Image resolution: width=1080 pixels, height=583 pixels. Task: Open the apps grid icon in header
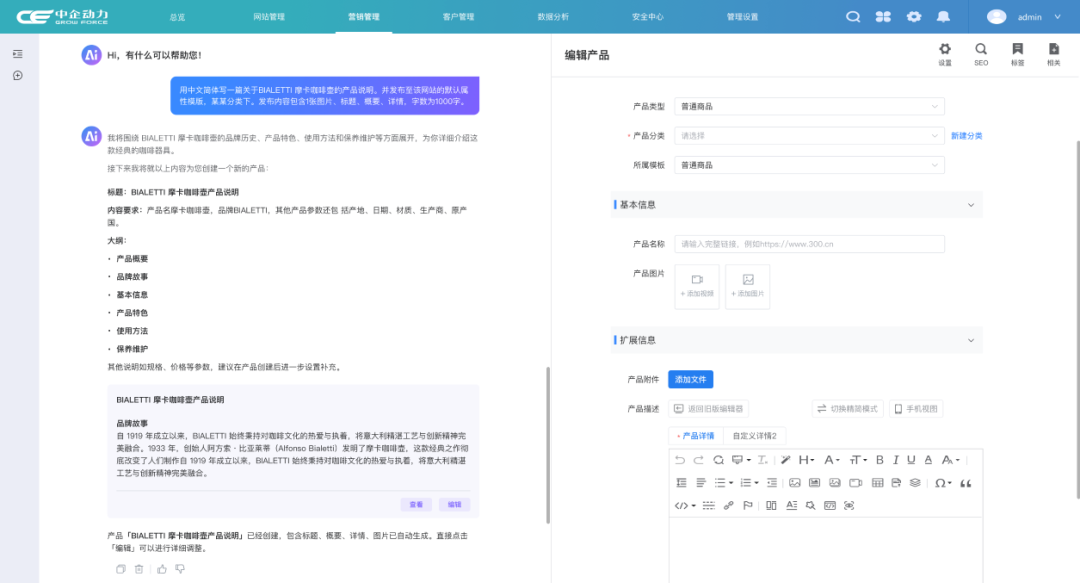[x=883, y=17]
